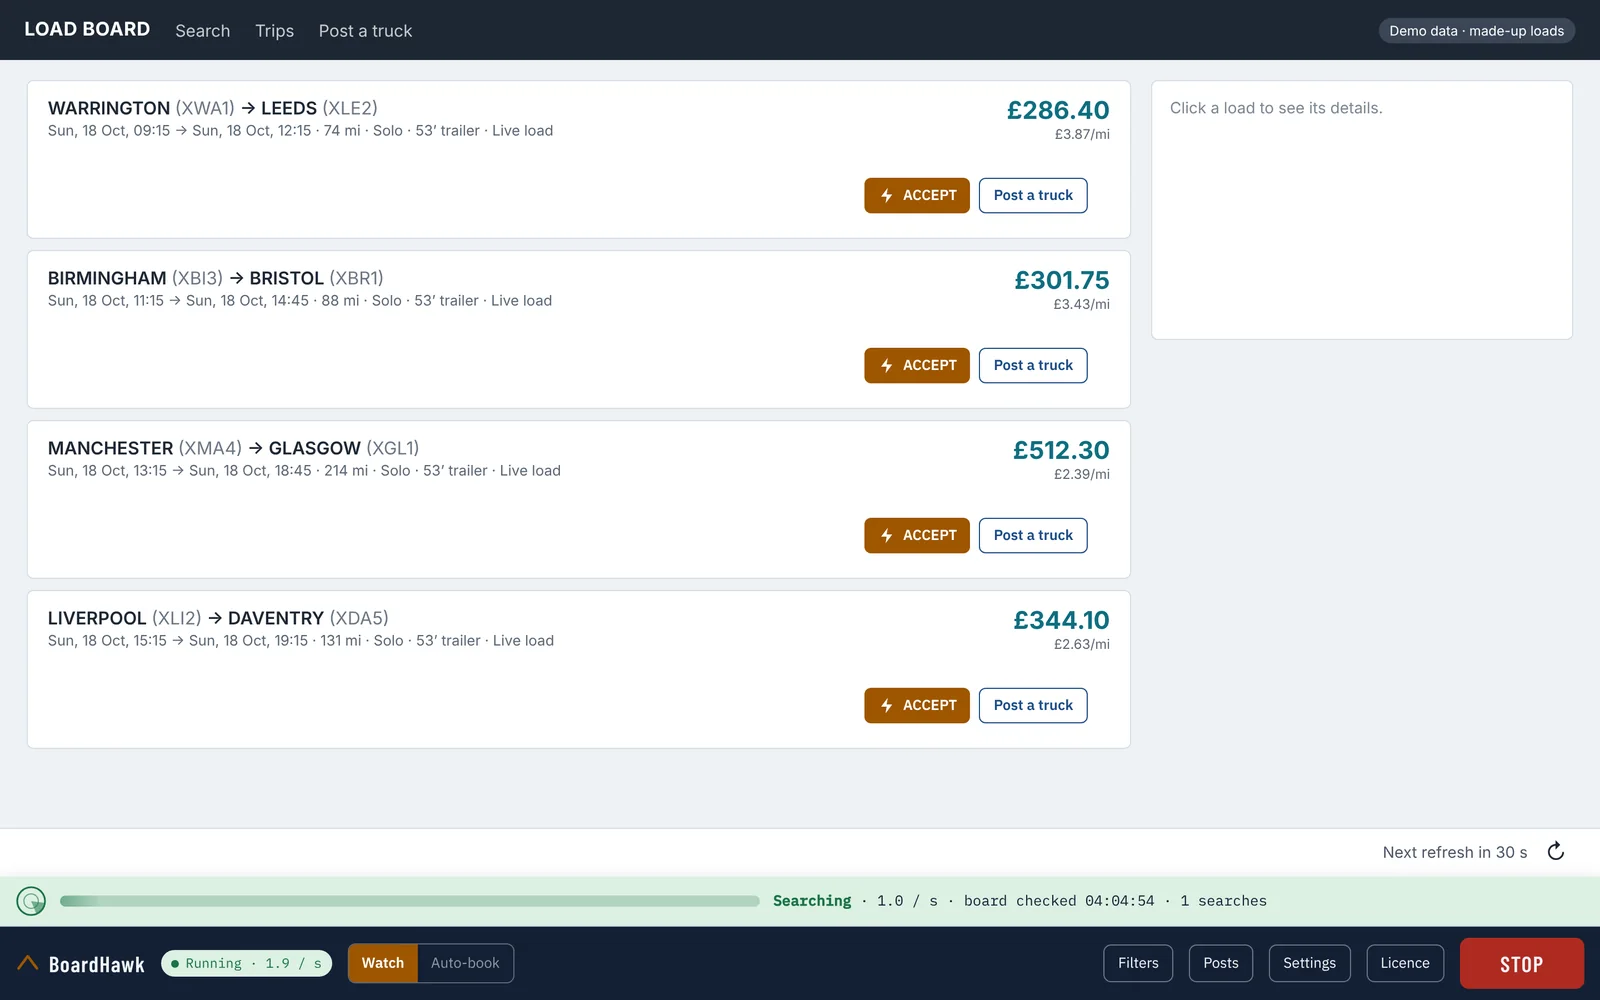
Task: Open the Trips tab
Action: [274, 31]
